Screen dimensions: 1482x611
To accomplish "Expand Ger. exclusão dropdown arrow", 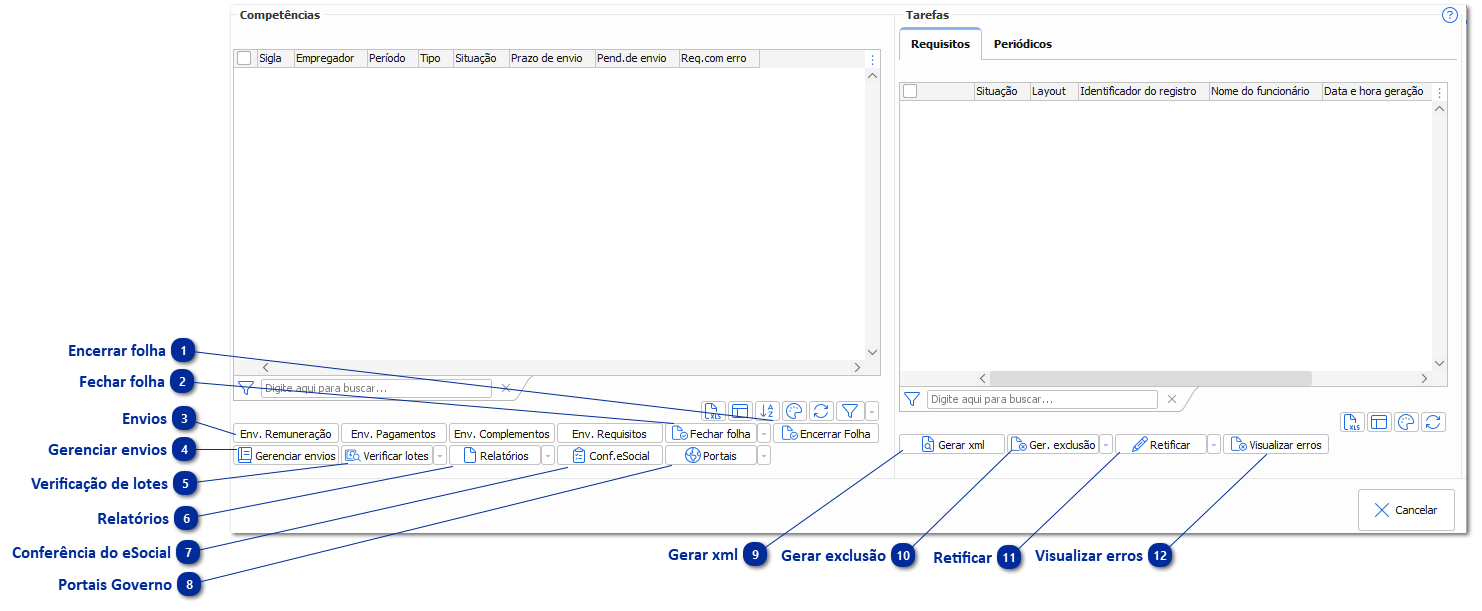I will point(1106,445).
